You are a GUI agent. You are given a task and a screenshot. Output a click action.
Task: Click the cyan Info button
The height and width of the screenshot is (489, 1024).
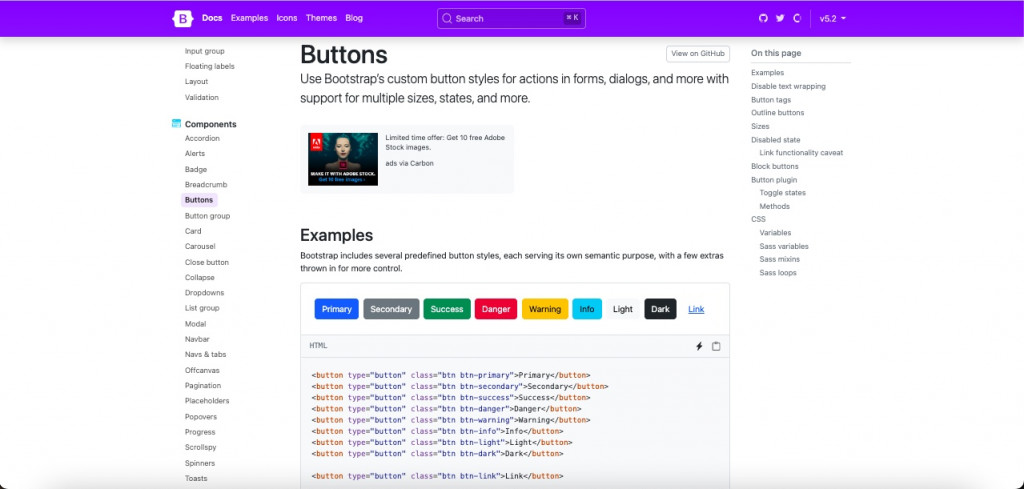click(x=587, y=309)
